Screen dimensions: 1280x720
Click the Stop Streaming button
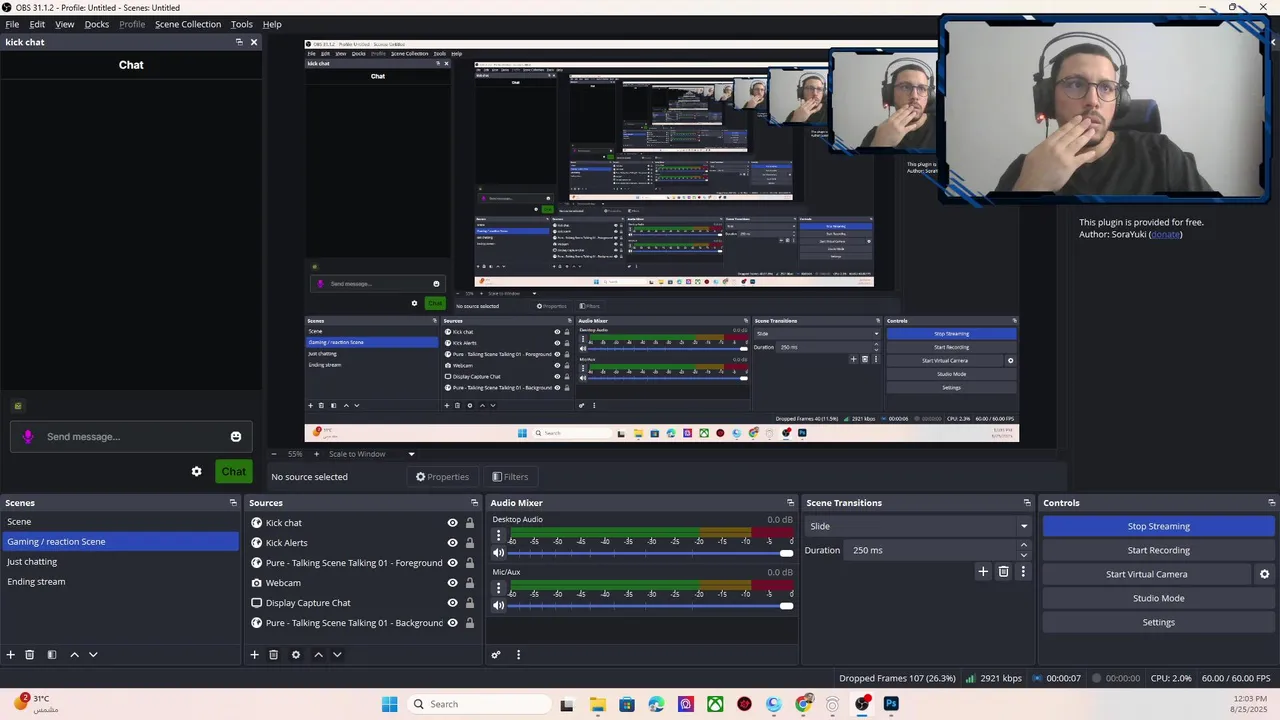click(x=1158, y=526)
